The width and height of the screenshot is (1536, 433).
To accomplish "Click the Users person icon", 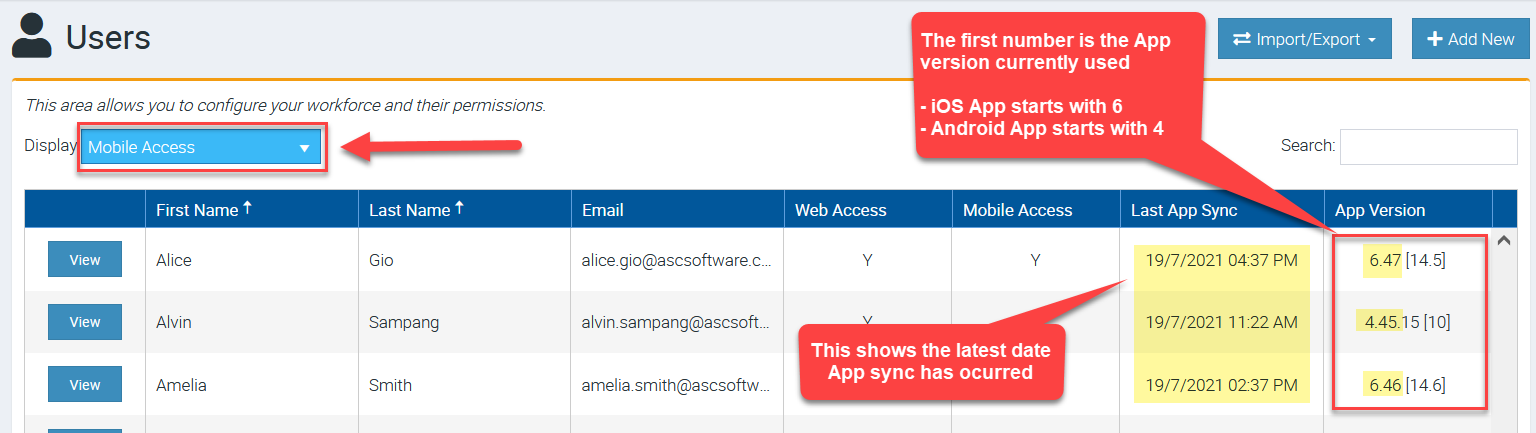I will tap(32, 38).
